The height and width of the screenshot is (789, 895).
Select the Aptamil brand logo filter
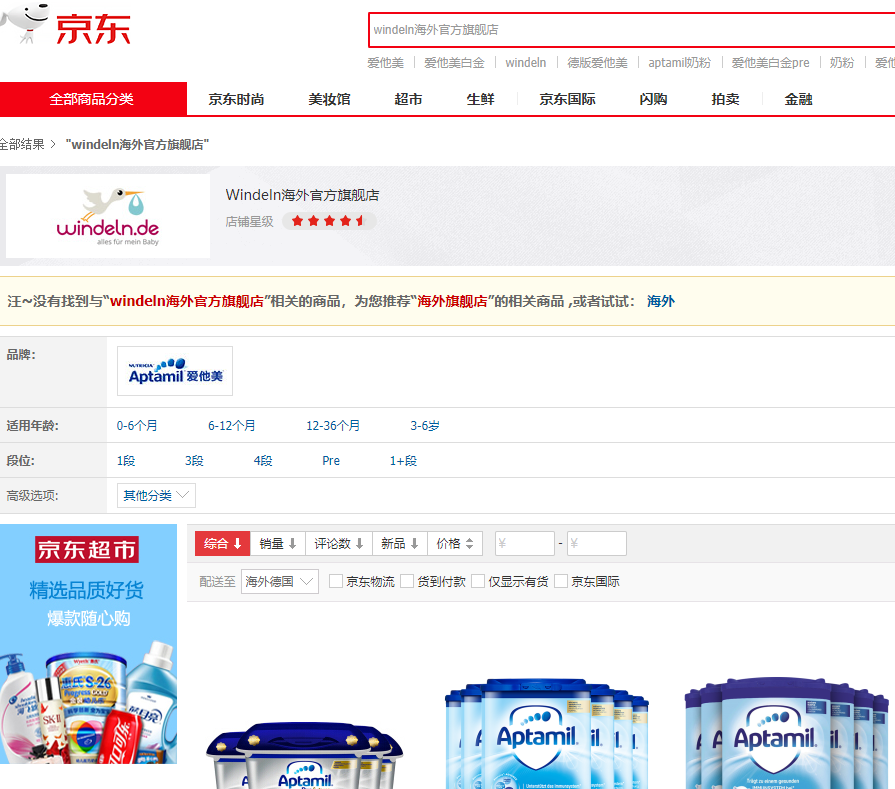175,371
